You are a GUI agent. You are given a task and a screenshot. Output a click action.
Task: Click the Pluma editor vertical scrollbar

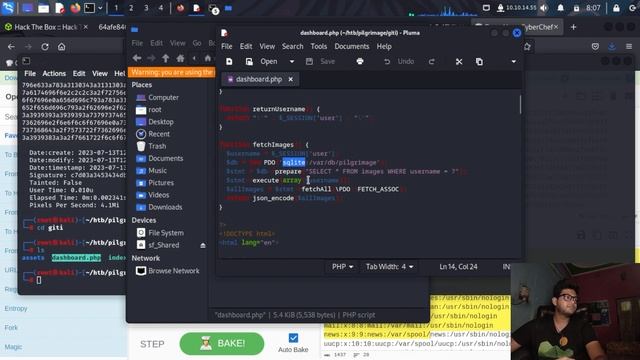tap(520, 104)
